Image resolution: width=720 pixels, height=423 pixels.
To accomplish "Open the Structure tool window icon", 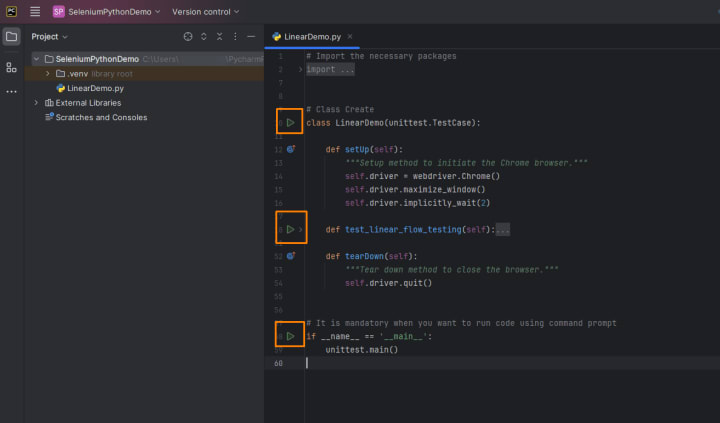I will click(x=11, y=68).
